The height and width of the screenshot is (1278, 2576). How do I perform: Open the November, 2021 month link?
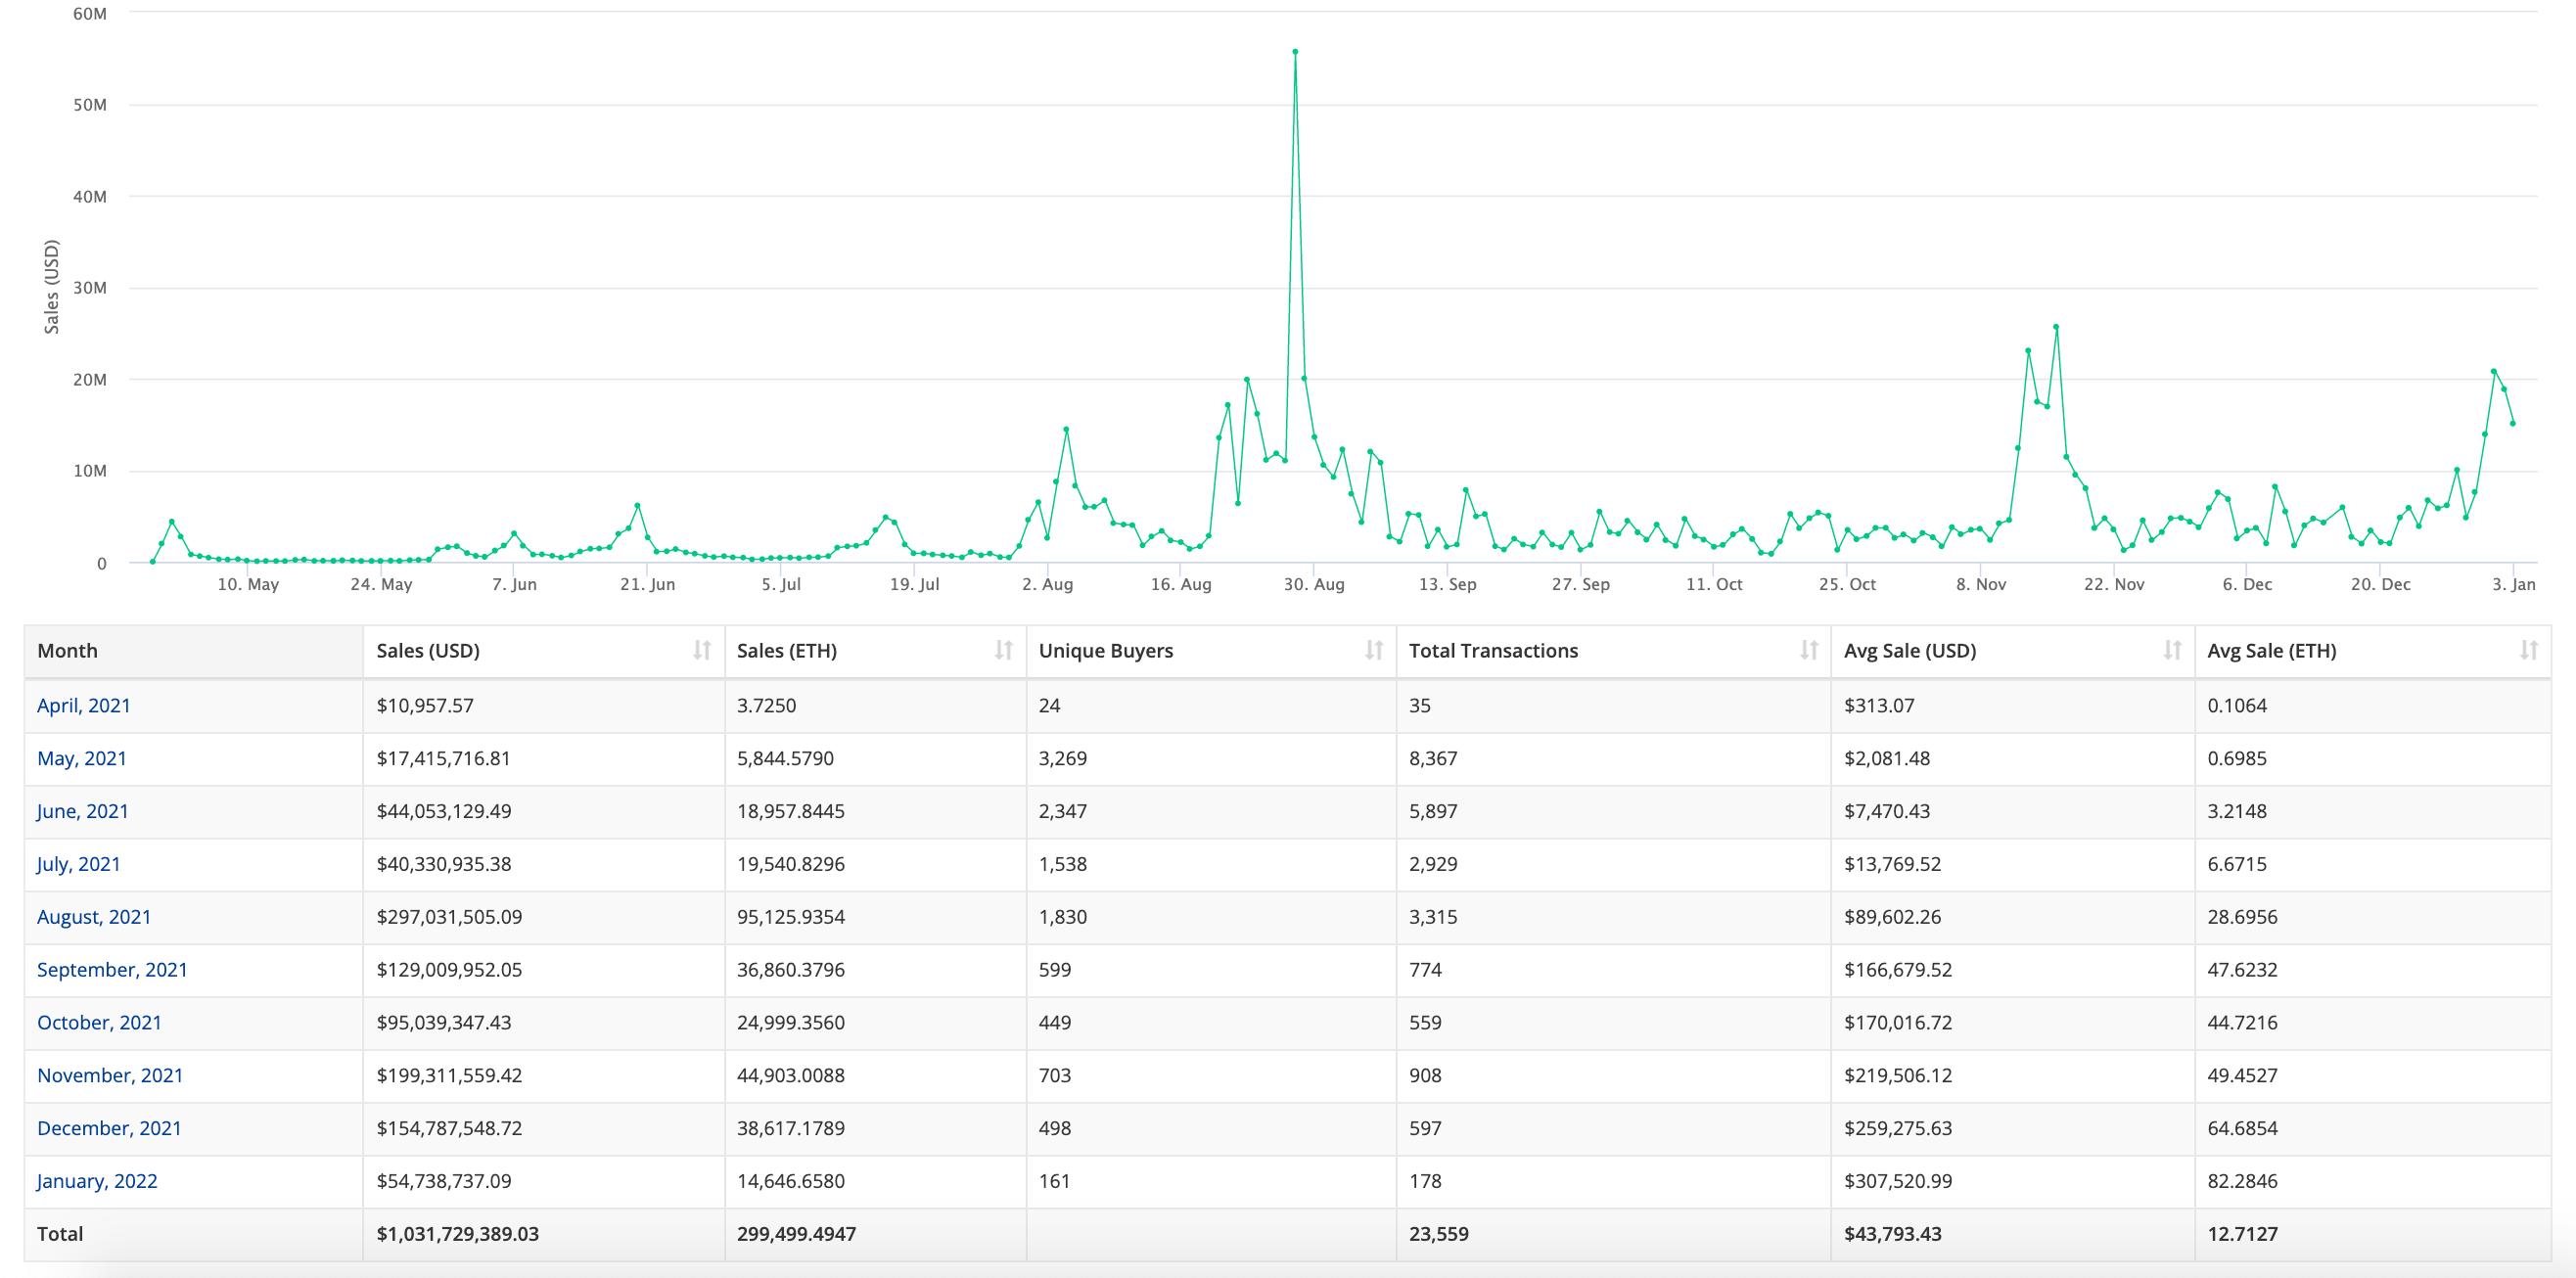tap(110, 1076)
